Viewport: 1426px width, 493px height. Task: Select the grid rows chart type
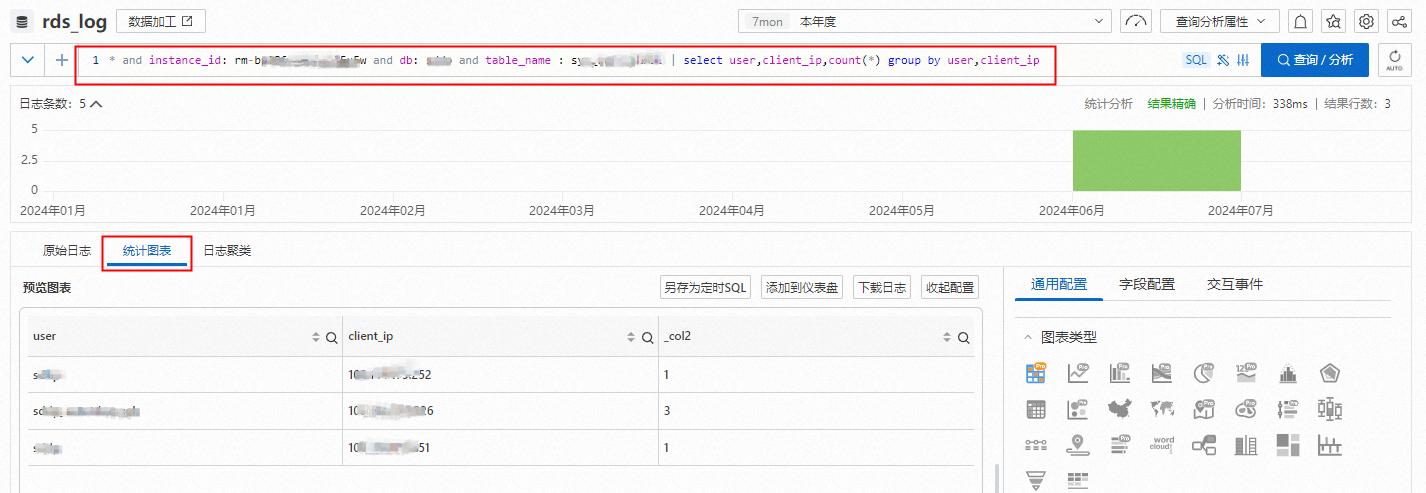point(1078,480)
